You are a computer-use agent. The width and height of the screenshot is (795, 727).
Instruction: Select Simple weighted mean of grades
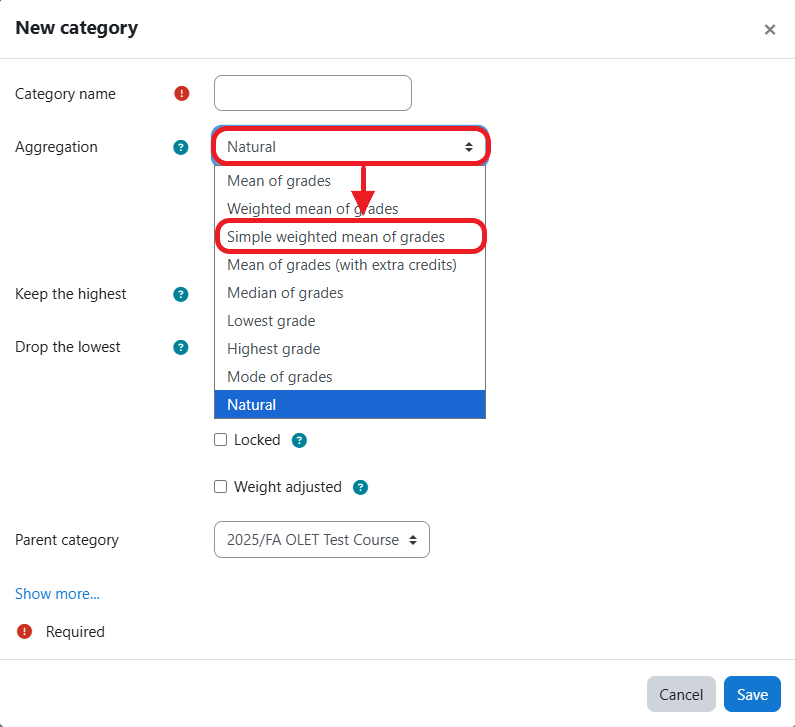coord(336,237)
